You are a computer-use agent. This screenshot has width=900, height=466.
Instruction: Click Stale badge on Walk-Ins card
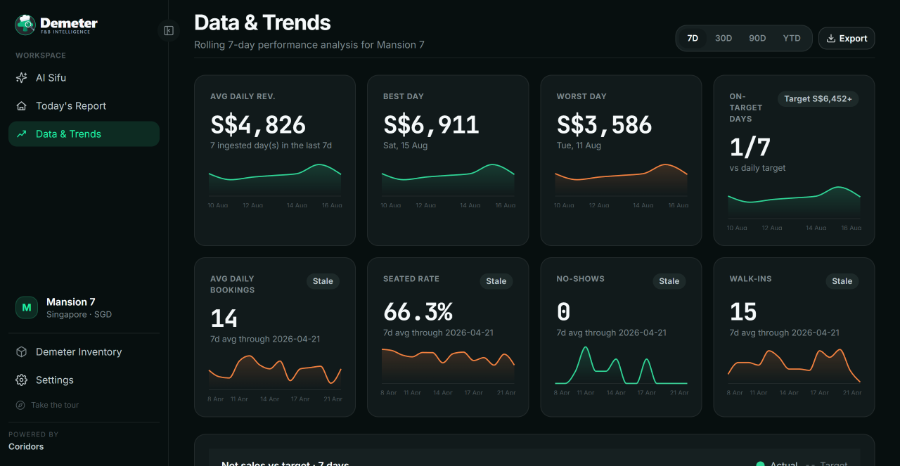(x=842, y=281)
